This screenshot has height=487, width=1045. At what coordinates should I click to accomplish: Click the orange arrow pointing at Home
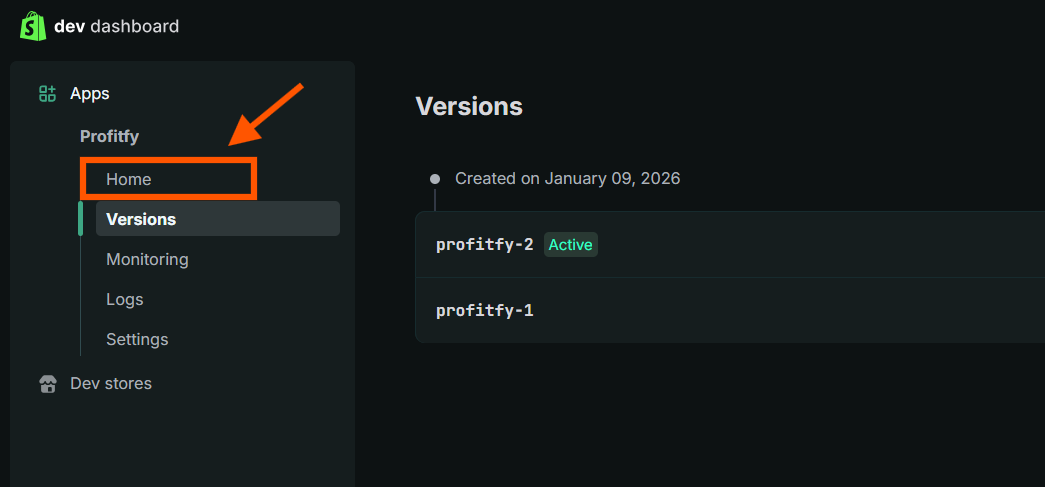pyautogui.click(x=265, y=117)
